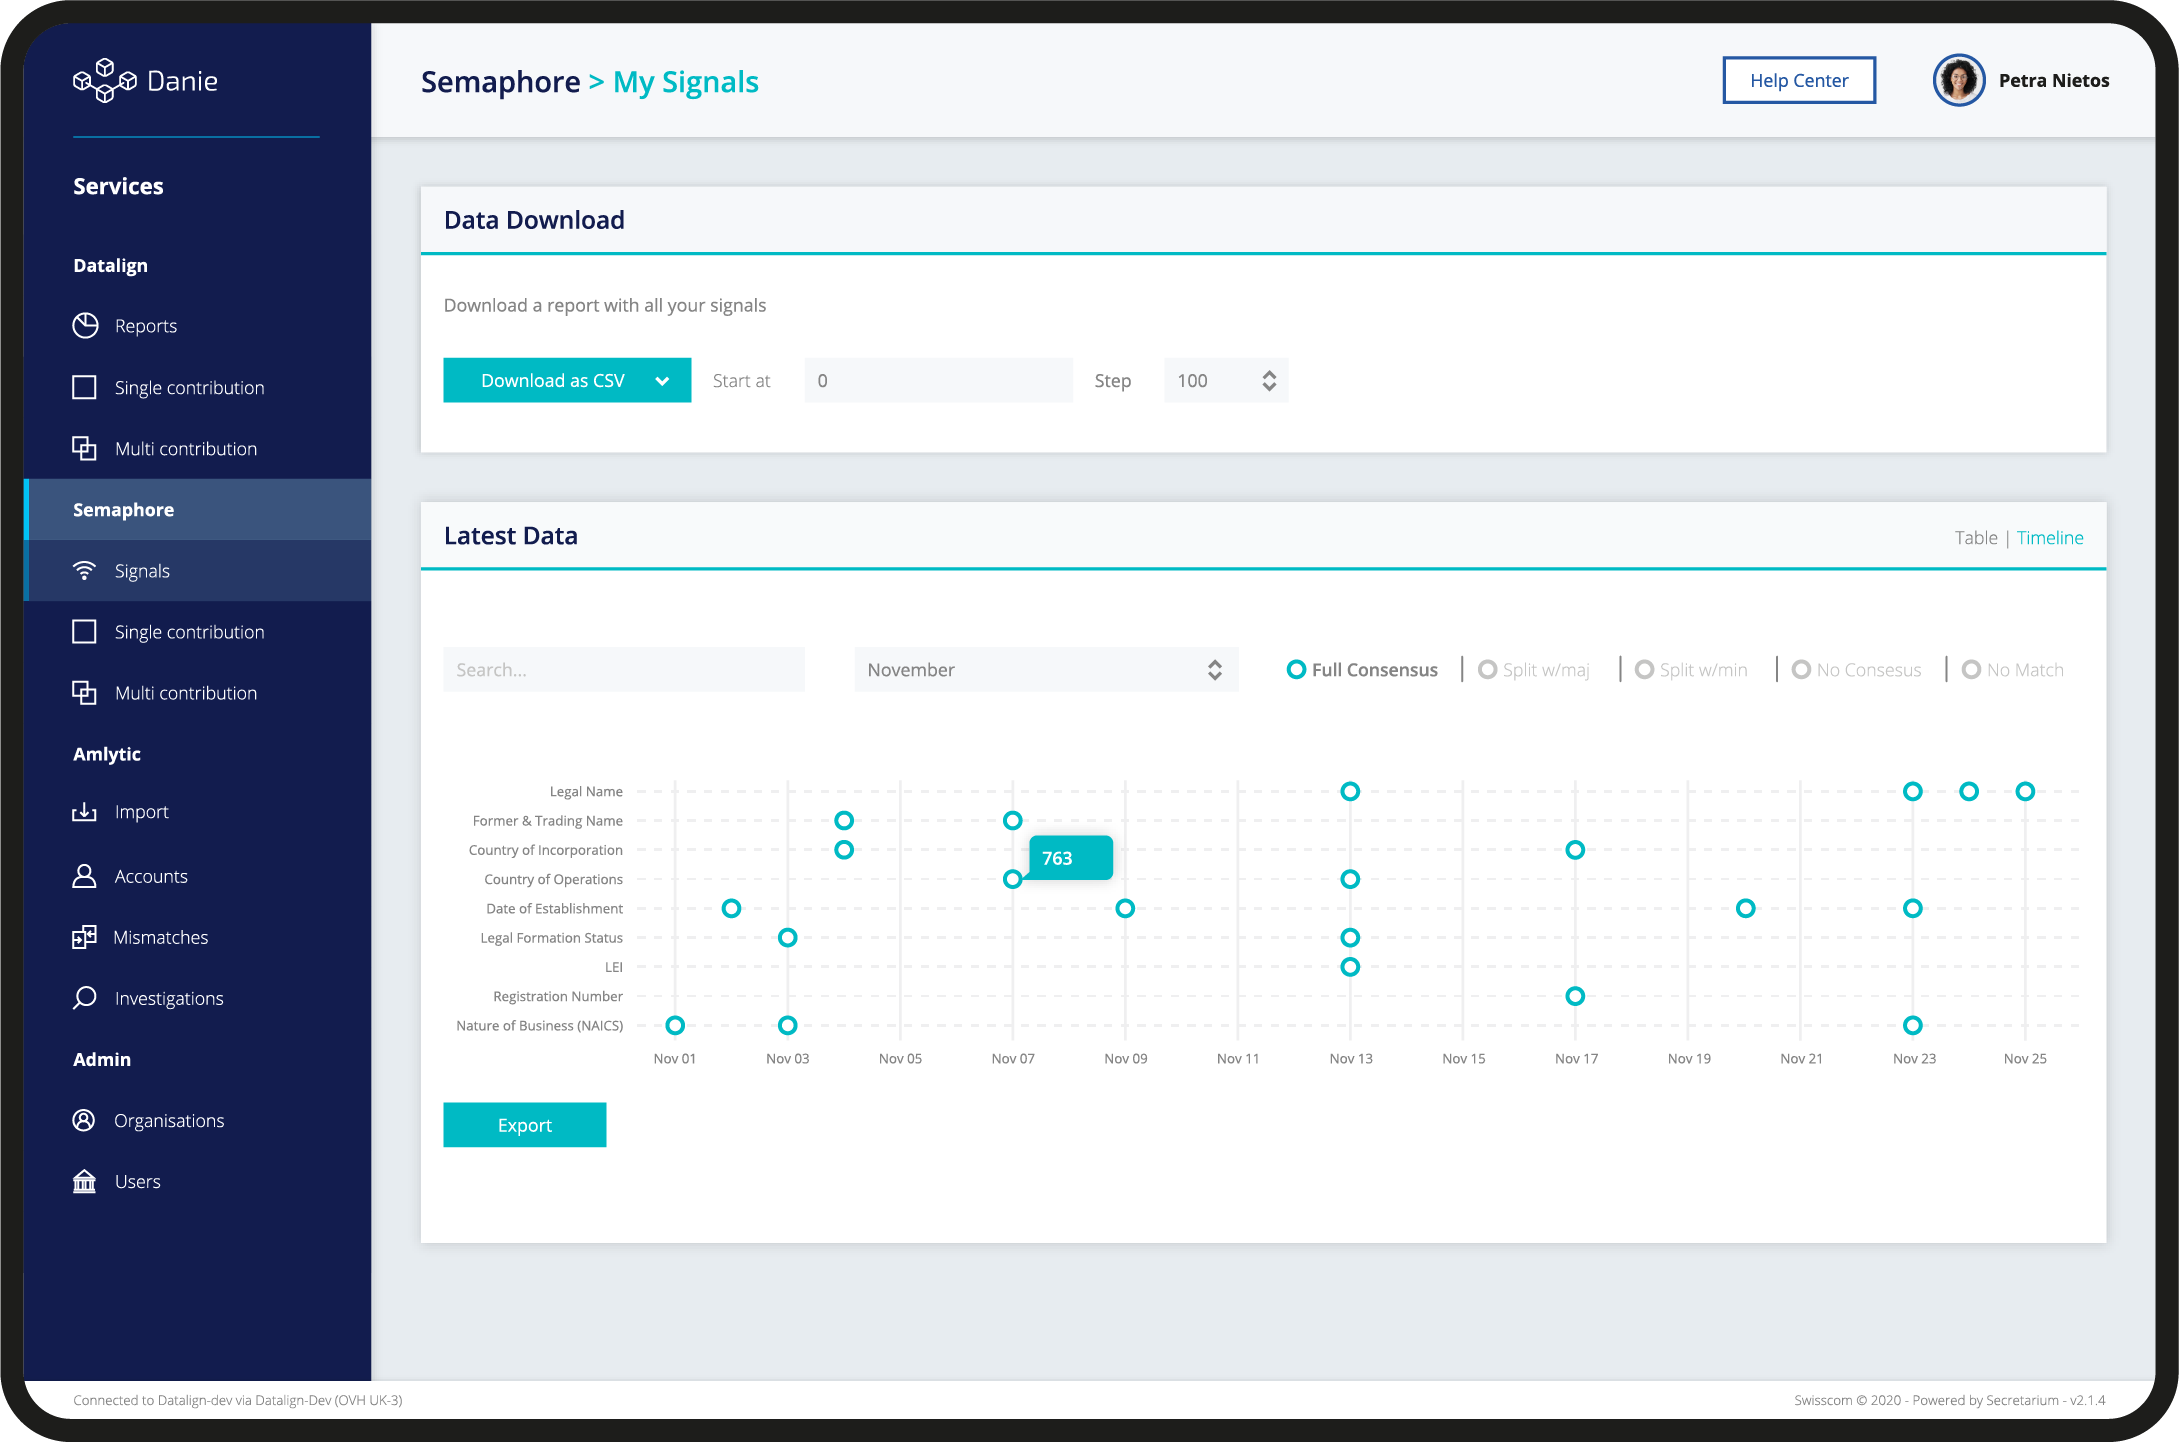Enable the No Match radio filter
The height and width of the screenshot is (1442, 2179).
[x=1971, y=670]
